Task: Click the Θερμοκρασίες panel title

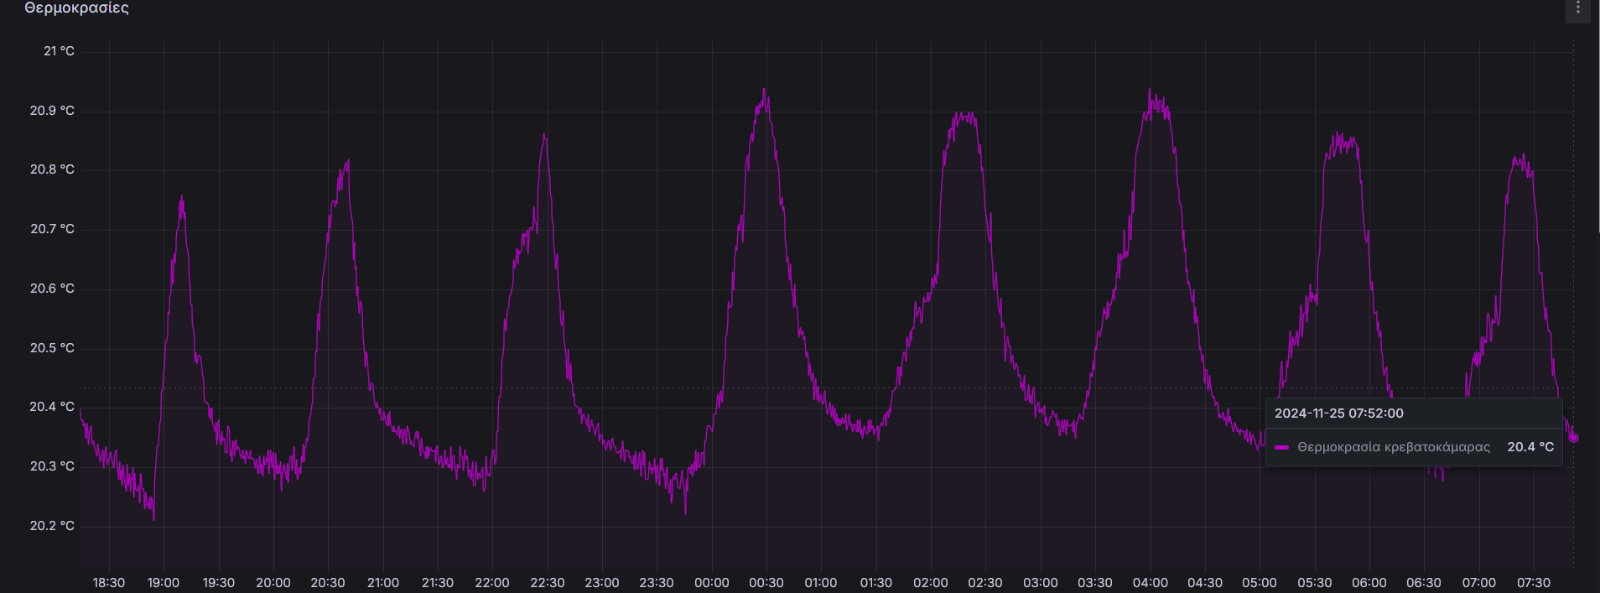Action: [76, 8]
